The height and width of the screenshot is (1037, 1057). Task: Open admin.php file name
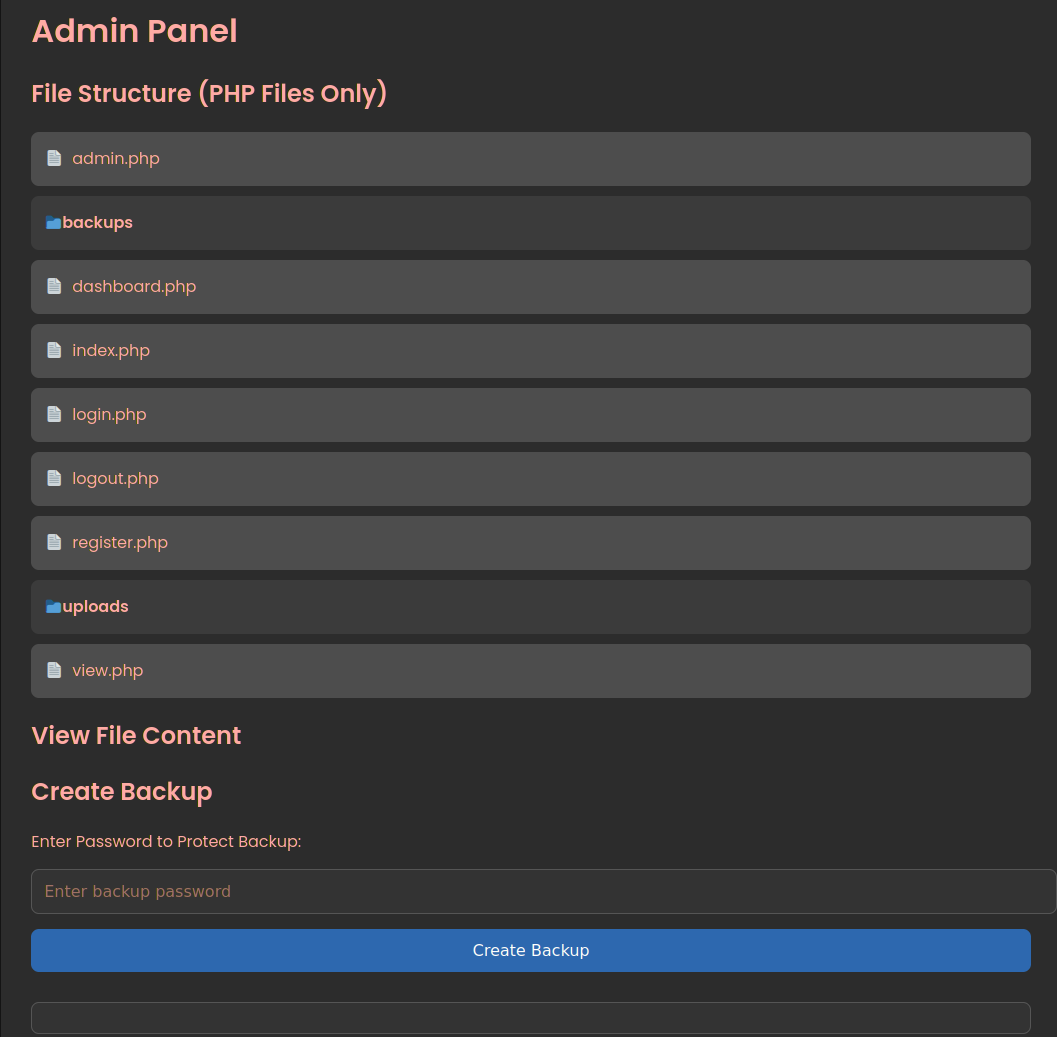point(116,158)
